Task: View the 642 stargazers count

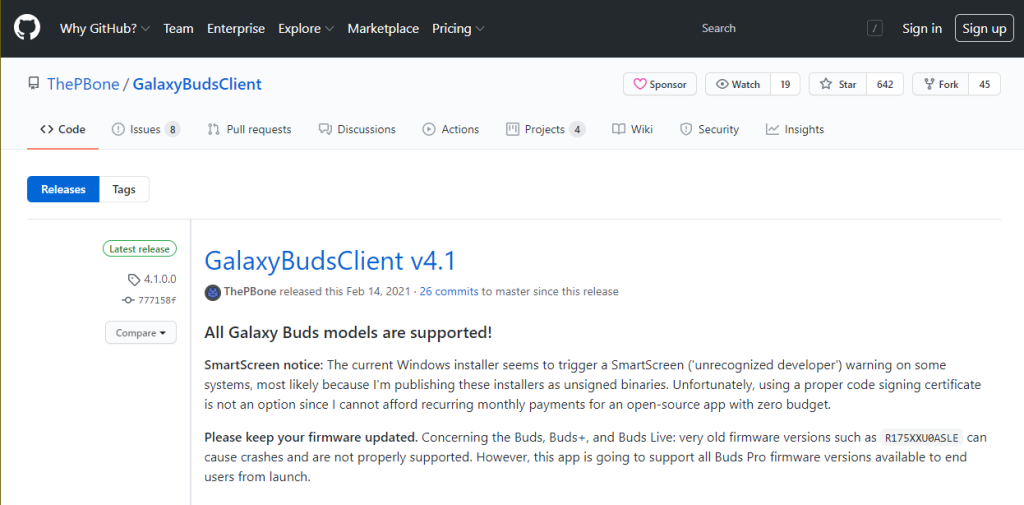Action: tap(885, 84)
